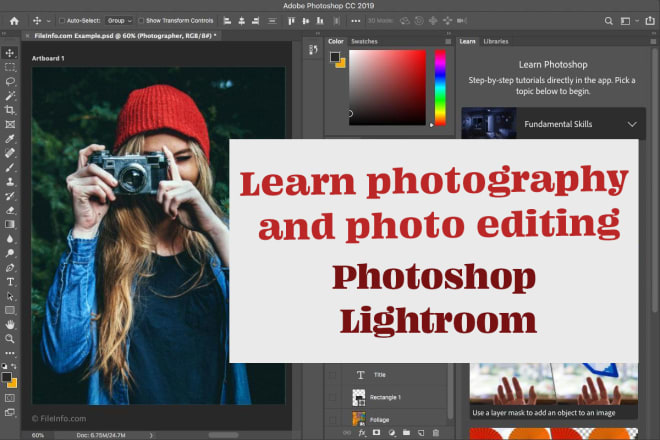This screenshot has width=660, height=440.
Task: Select the Brush tool
Action: (x=10, y=167)
